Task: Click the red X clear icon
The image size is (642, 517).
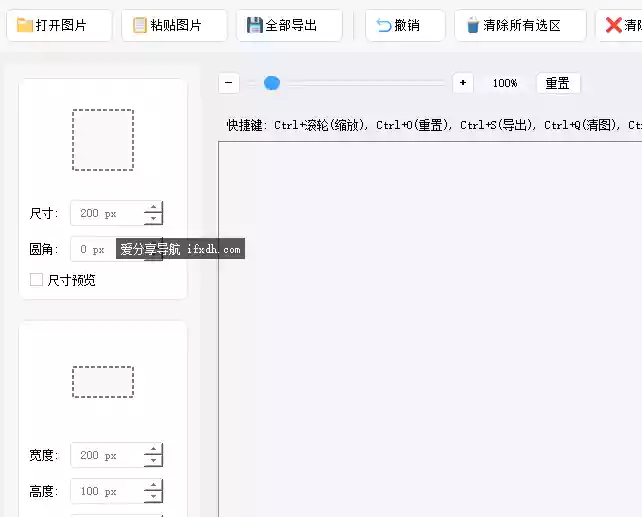Action: pyautogui.click(x=613, y=25)
